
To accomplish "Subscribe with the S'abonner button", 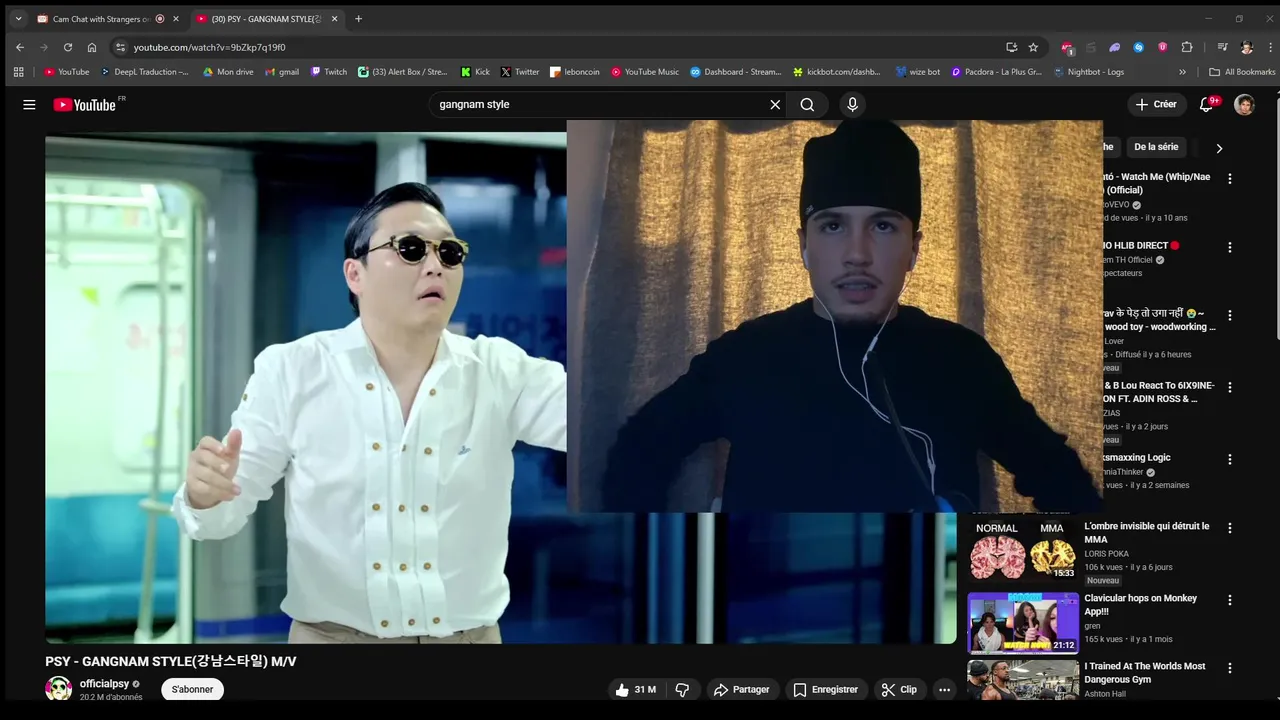I will [193, 690].
